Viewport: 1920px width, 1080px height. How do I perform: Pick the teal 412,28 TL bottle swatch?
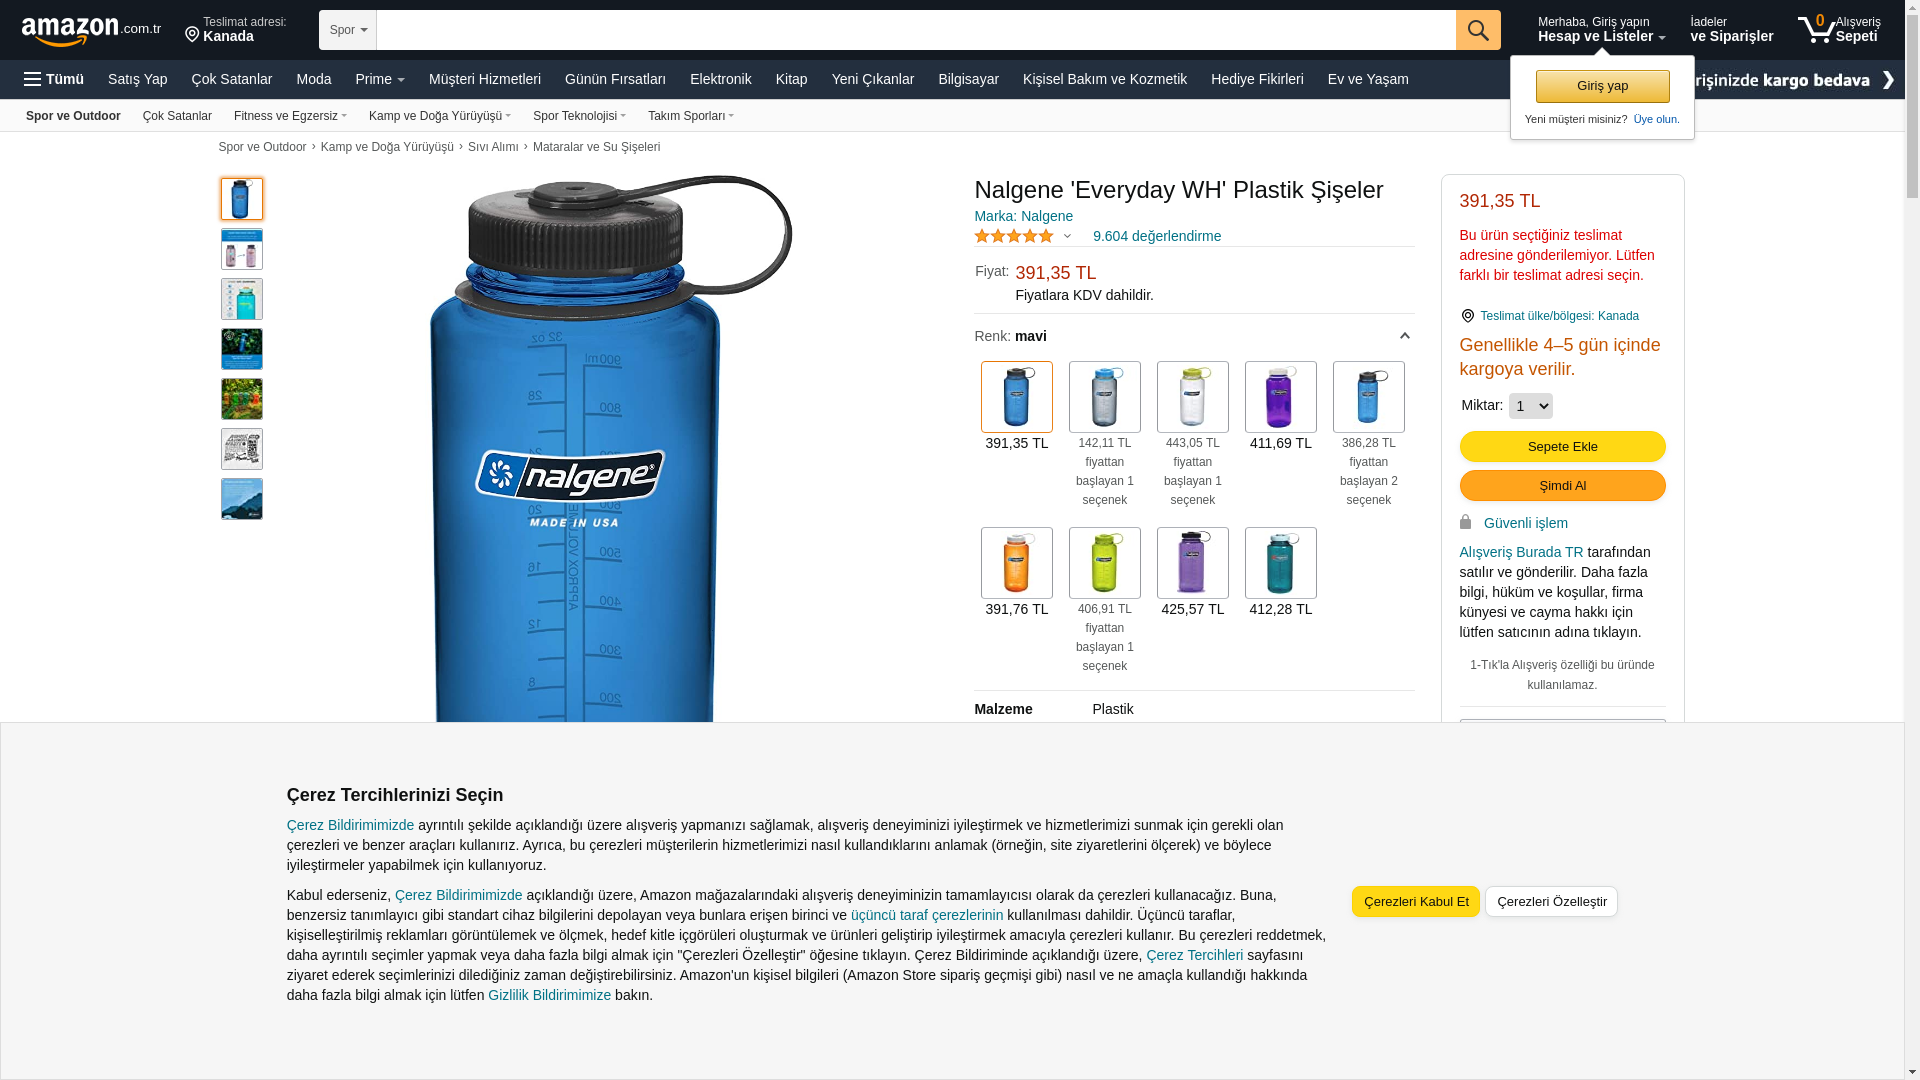pyautogui.click(x=1280, y=563)
